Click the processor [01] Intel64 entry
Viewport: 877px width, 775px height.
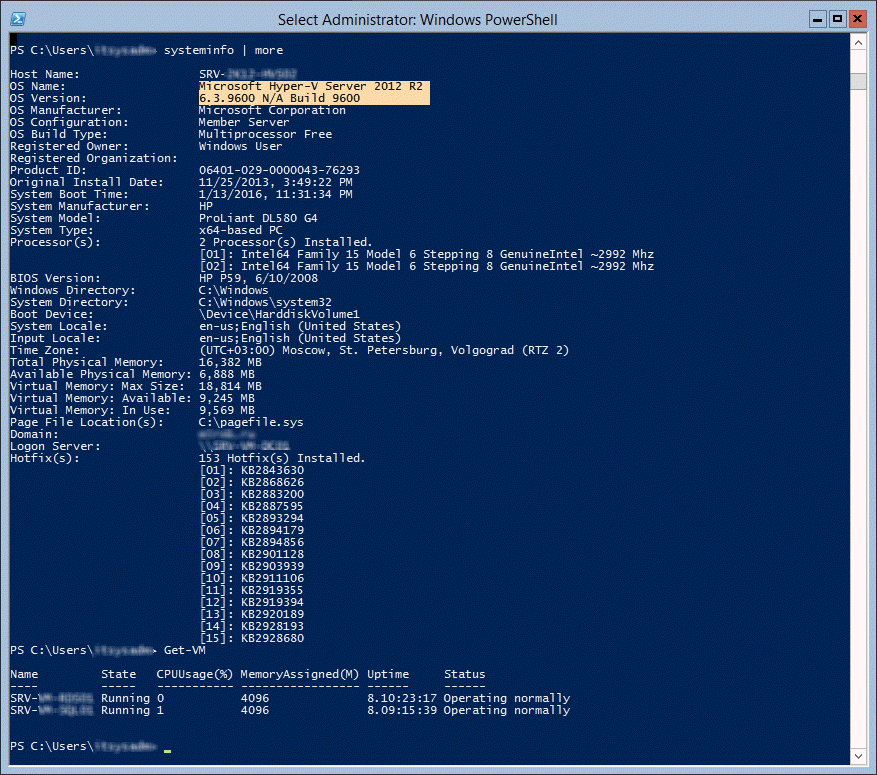(427, 254)
